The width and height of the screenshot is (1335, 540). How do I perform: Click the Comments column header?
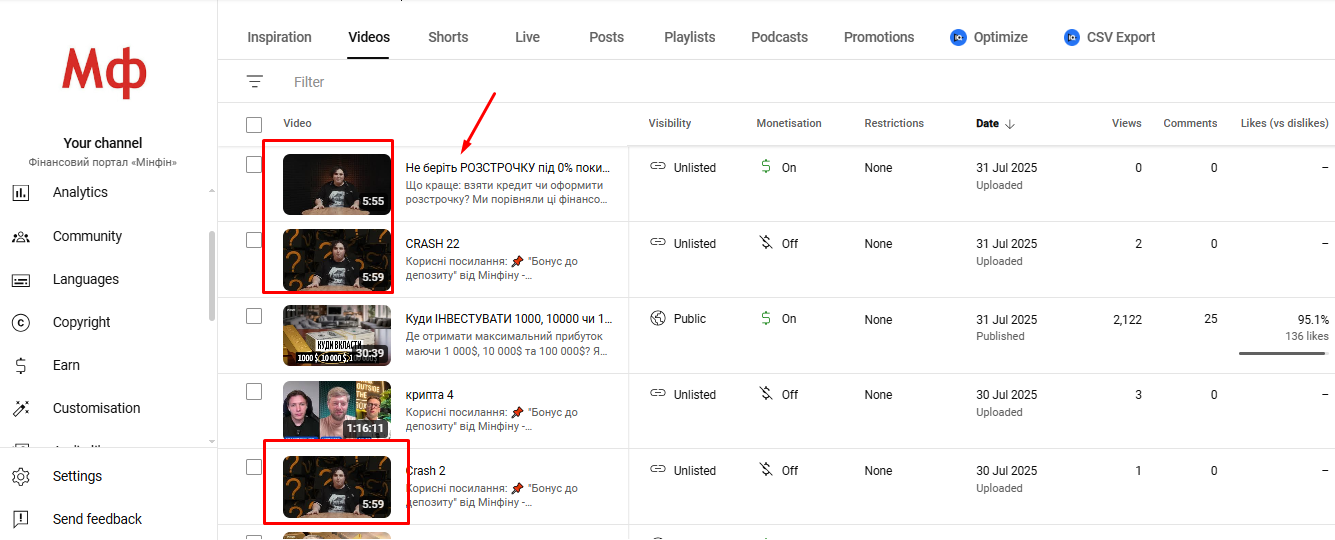tap(1190, 124)
